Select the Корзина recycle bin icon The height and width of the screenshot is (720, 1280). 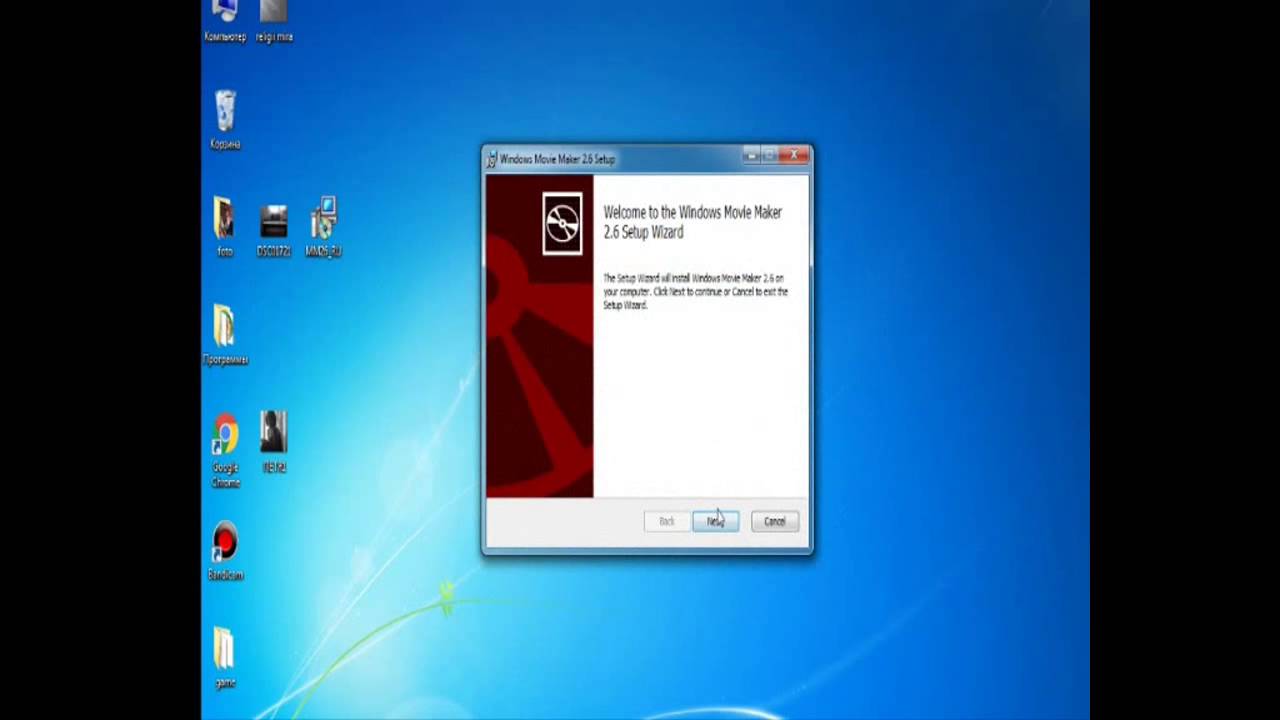225,119
